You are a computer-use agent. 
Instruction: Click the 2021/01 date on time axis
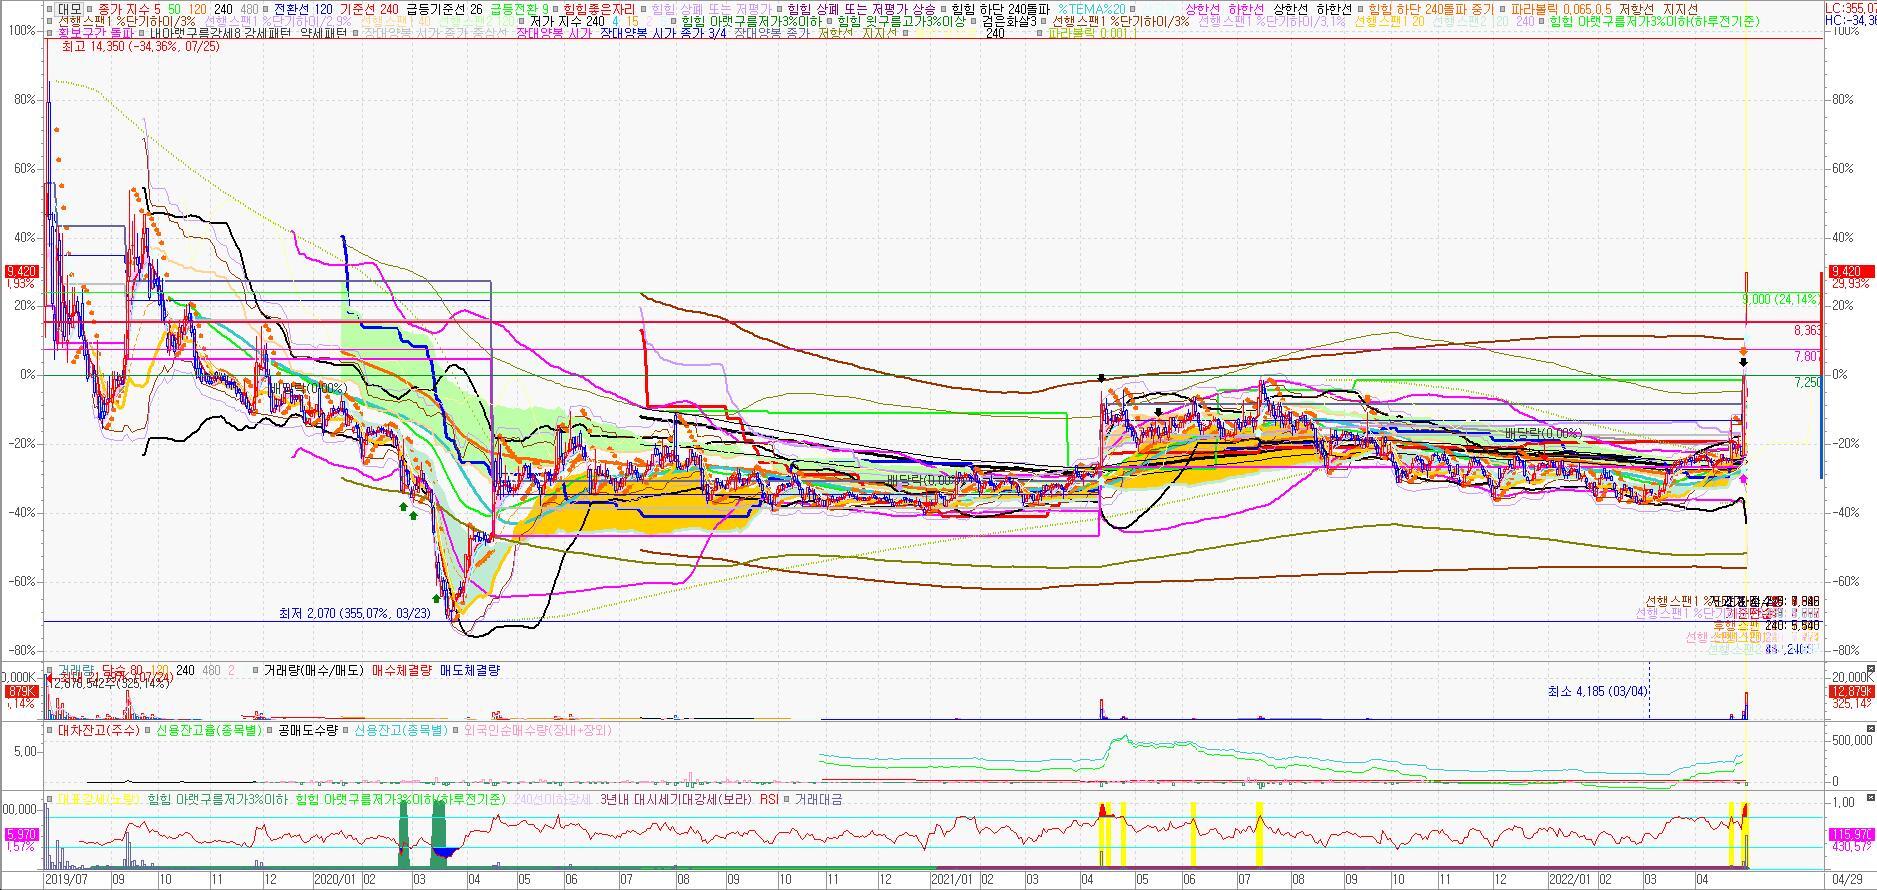point(951,880)
